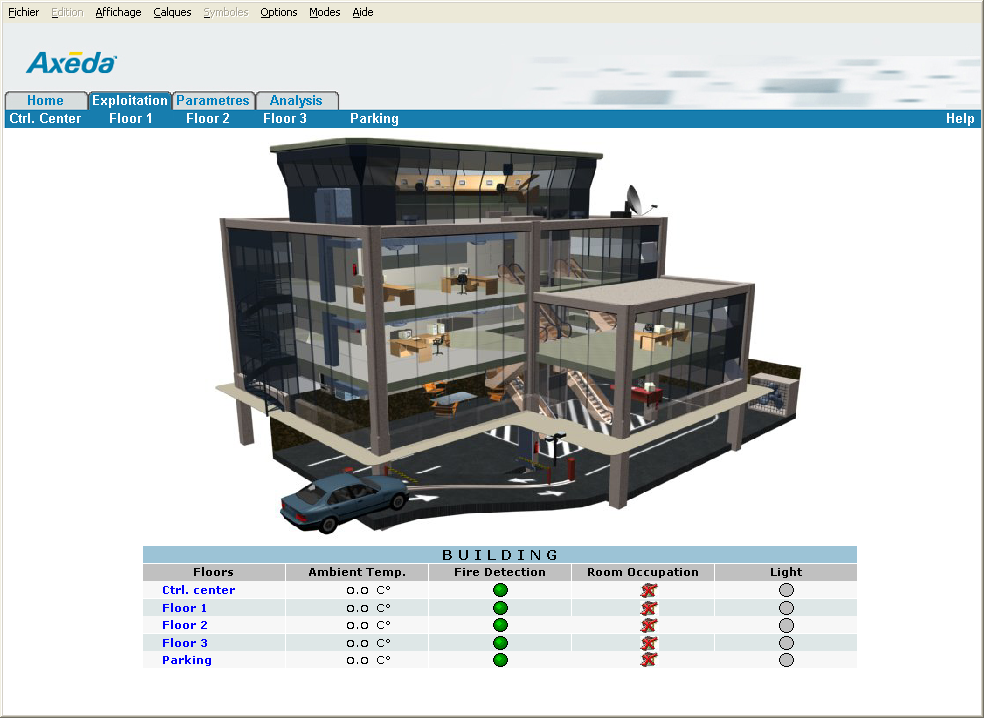Switch to the Home tab
The height and width of the screenshot is (718, 984).
(45, 100)
